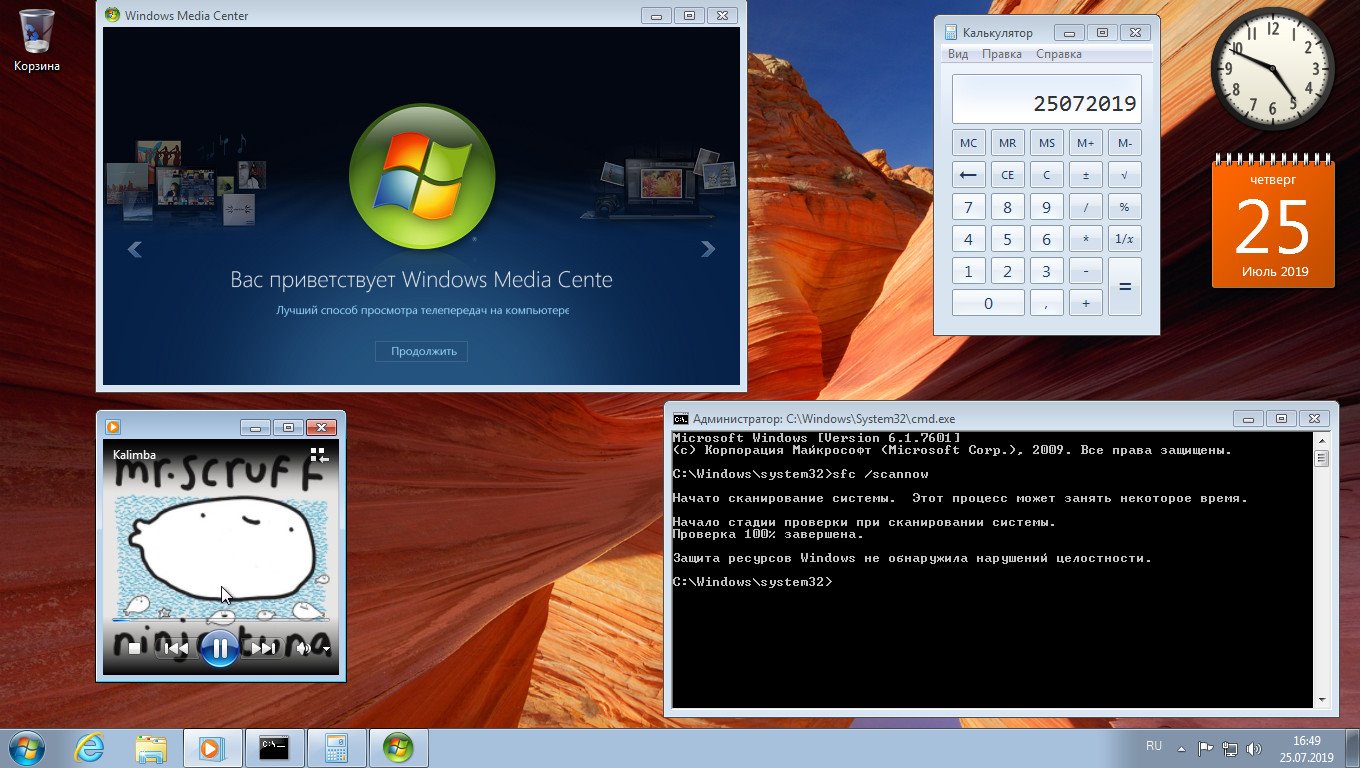This screenshot has height=768, width=1360.
Task: Go to previous track in media player
Action: (176, 649)
